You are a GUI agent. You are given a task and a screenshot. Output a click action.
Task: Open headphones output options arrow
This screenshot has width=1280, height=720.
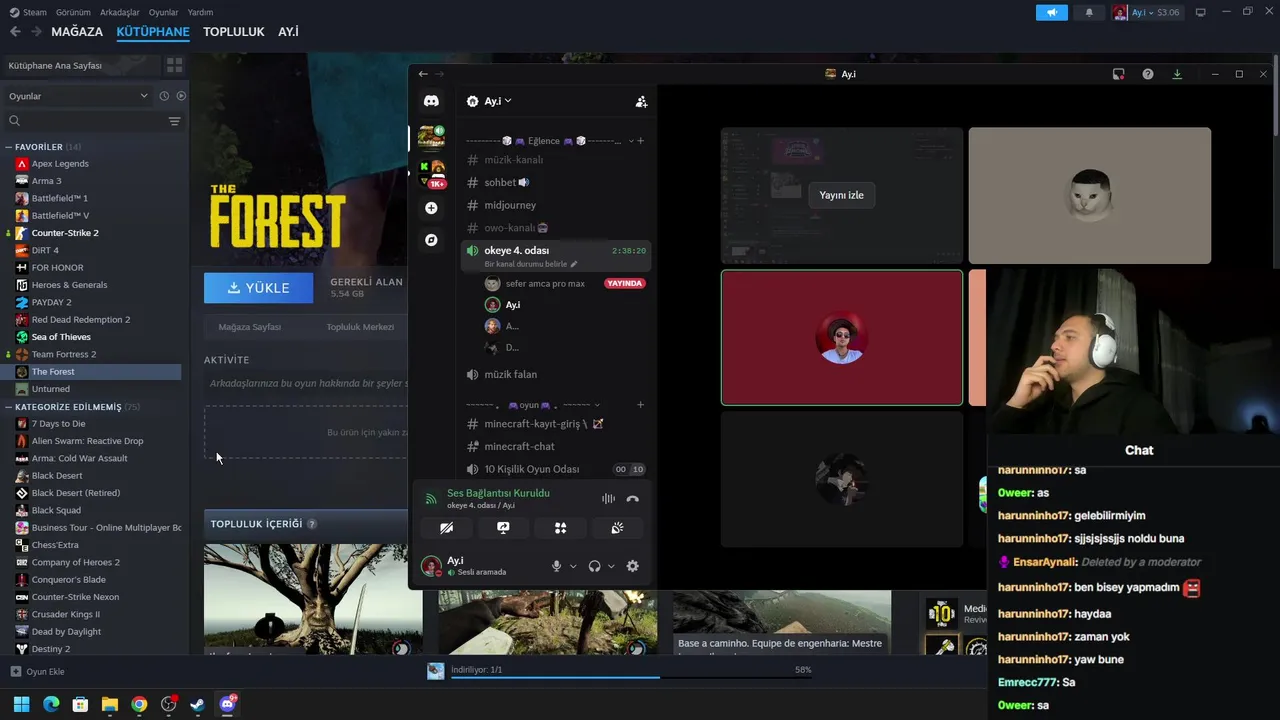point(611,566)
